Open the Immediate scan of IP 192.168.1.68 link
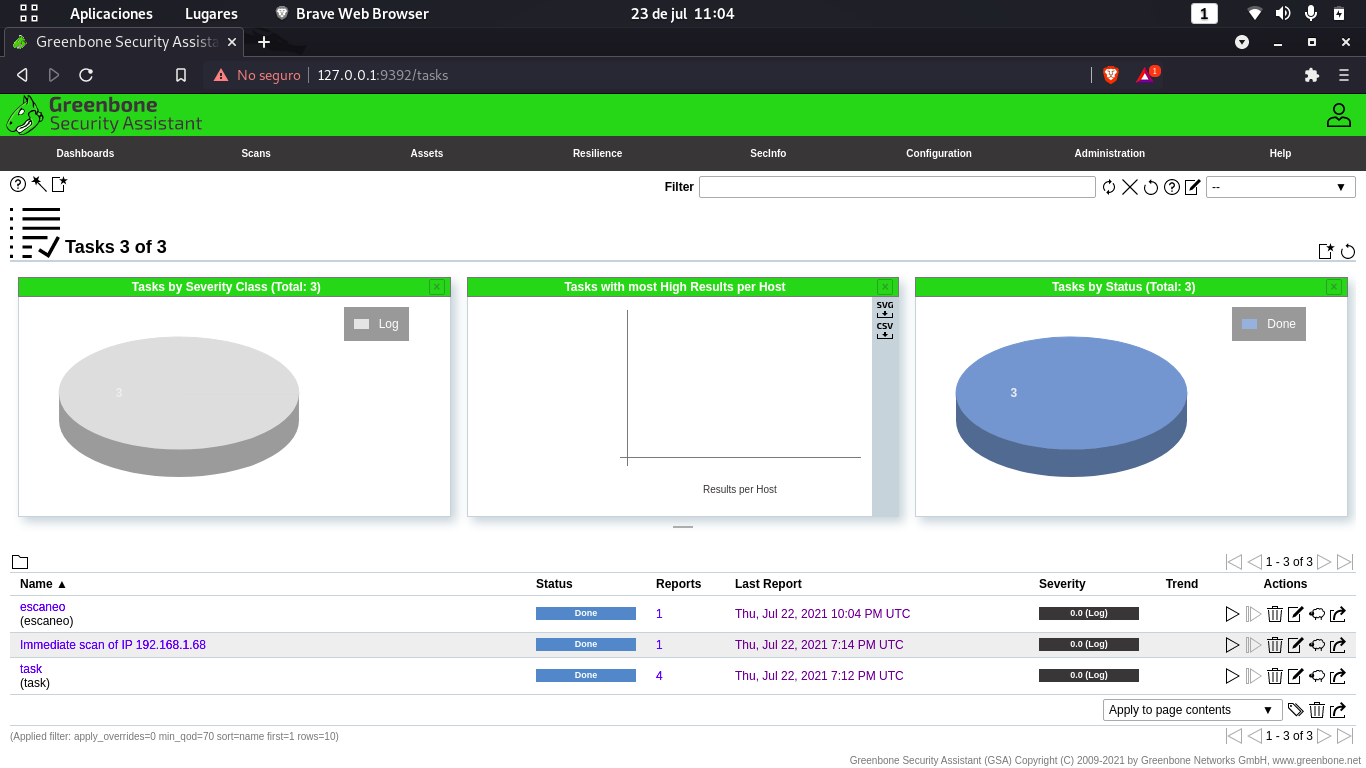This screenshot has height=768, width=1366. tap(113, 645)
